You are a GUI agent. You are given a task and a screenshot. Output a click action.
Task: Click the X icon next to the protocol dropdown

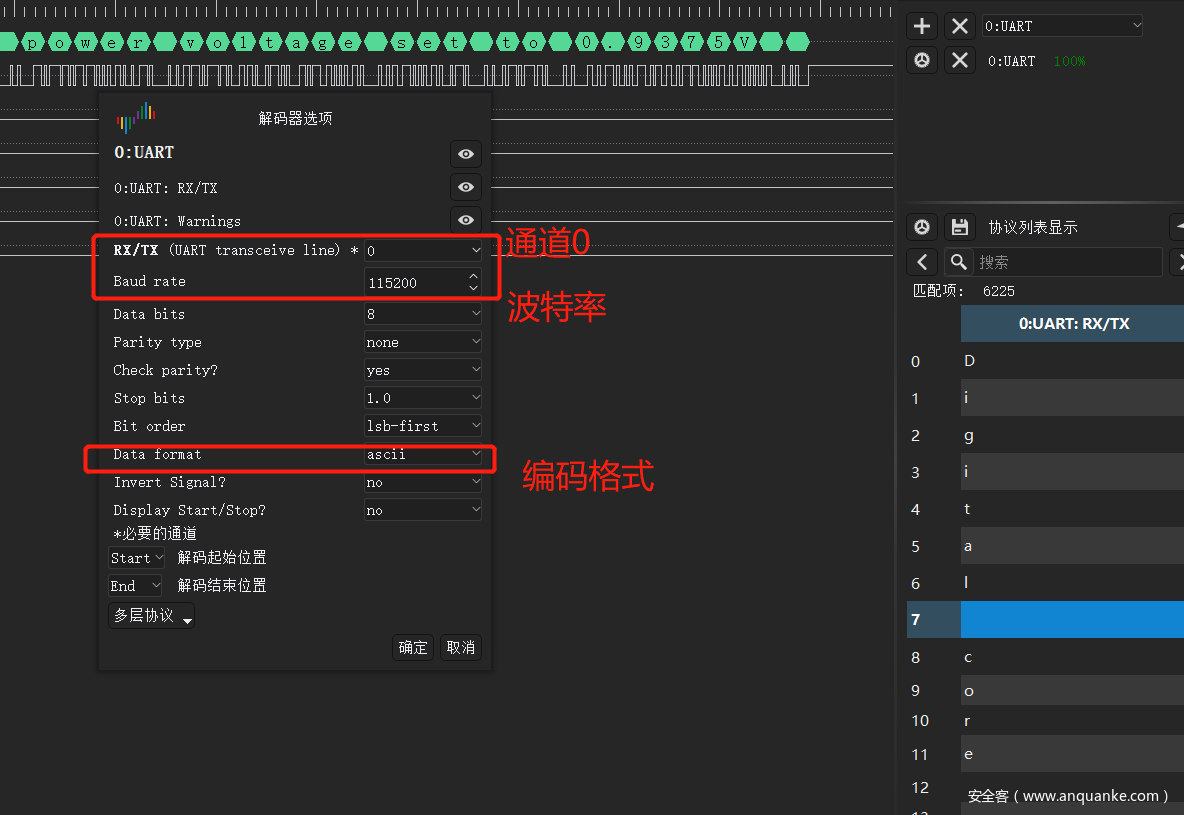tap(960, 26)
